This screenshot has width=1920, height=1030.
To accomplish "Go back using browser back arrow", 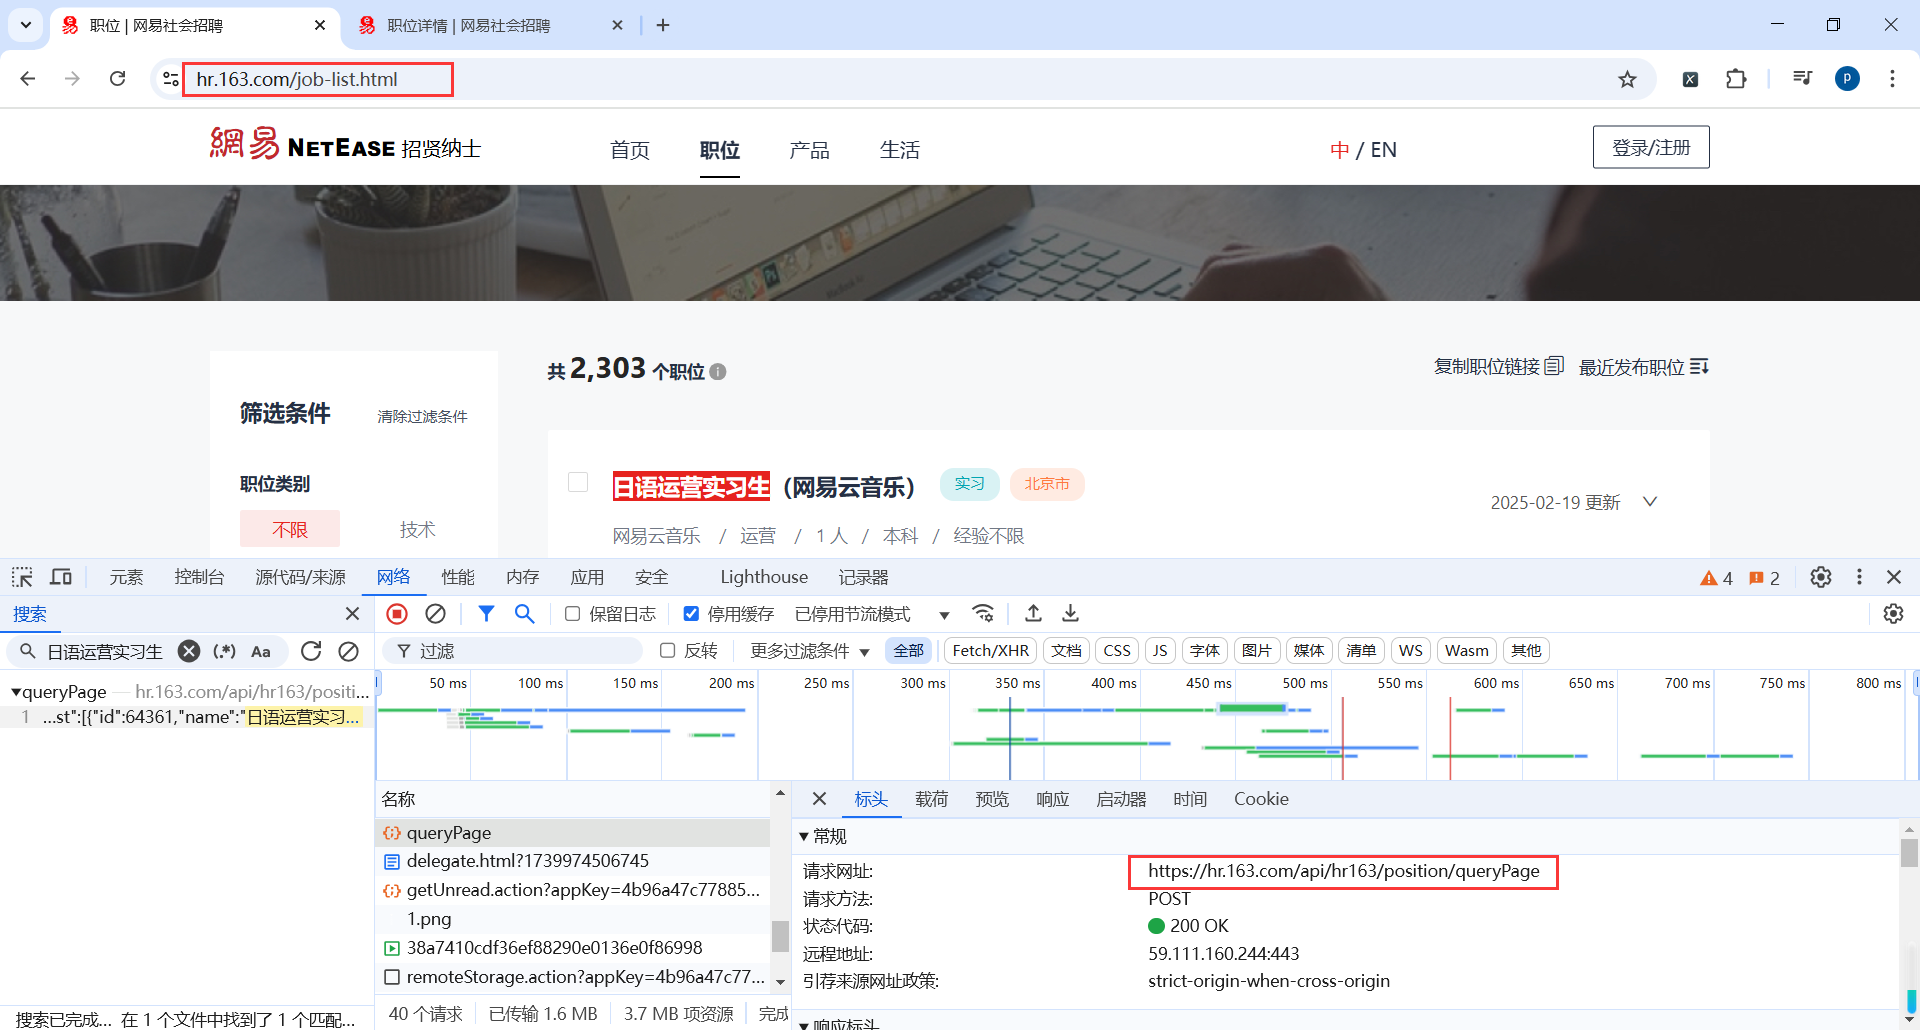I will 28,79.
